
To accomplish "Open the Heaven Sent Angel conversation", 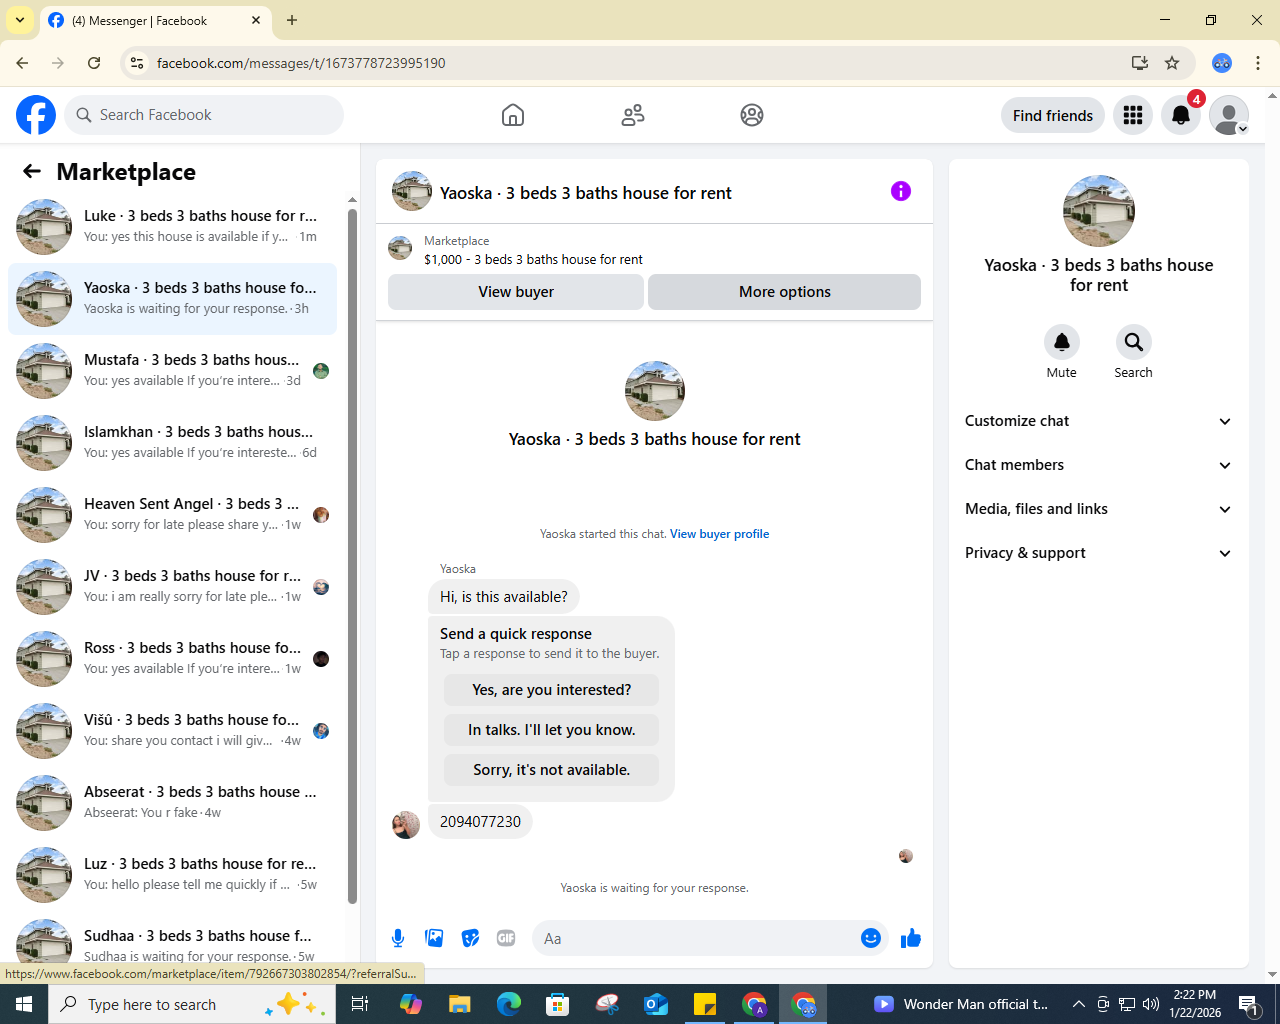I will point(172,515).
